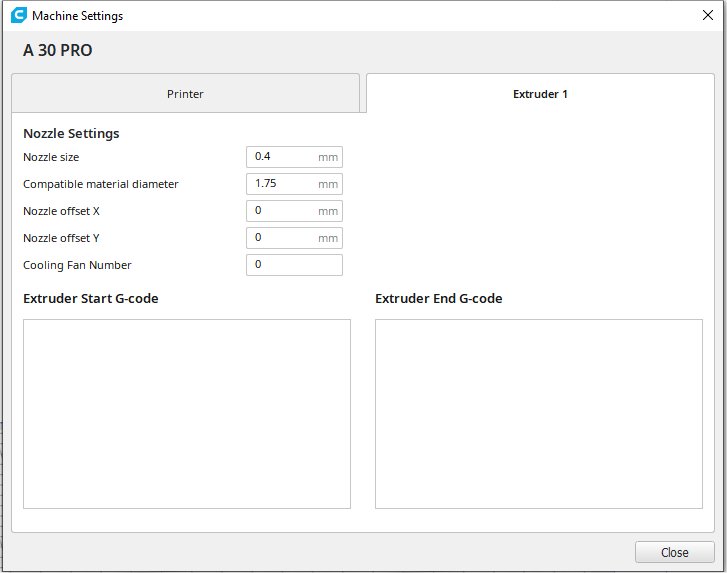Click the 'Cooling Fan Number' label
The height and width of the screenshot is (573, 727).
click(77, 265)
